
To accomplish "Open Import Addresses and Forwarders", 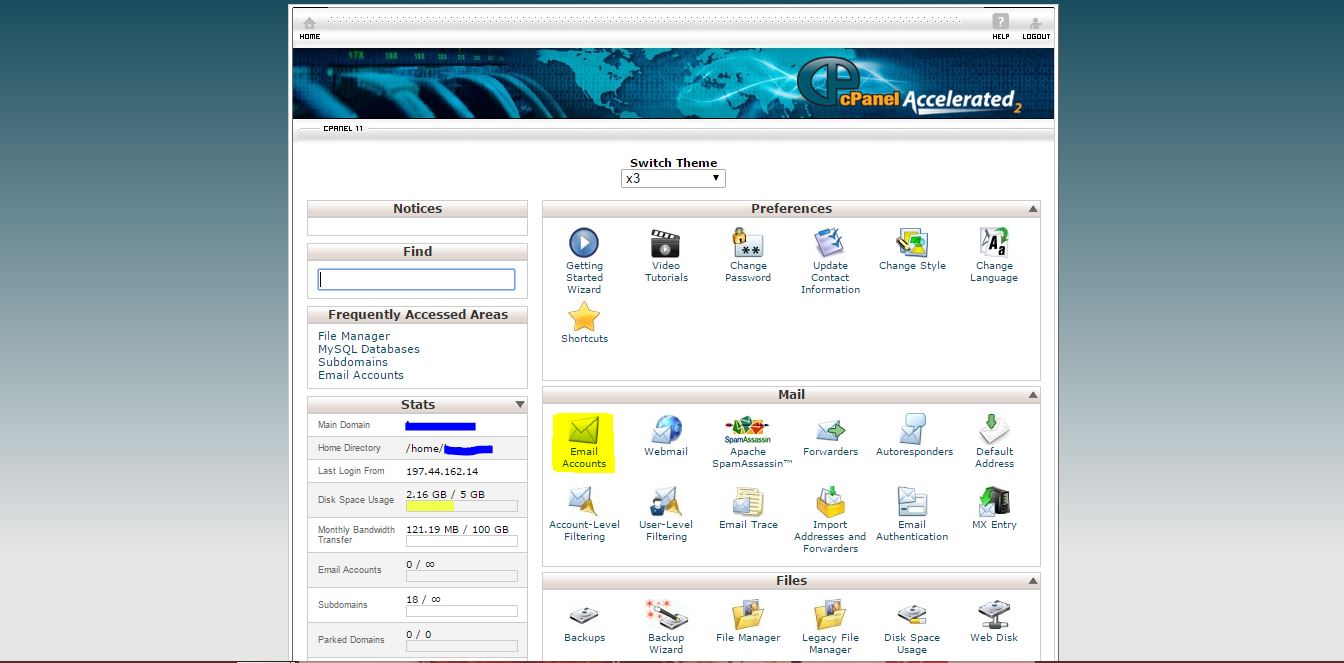I will tap(830, 521).
